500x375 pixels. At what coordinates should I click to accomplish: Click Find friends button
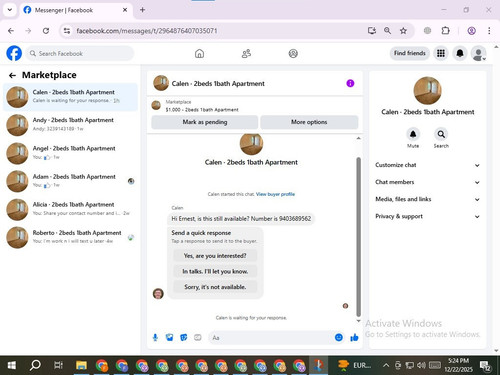click(x=410, y=53)
